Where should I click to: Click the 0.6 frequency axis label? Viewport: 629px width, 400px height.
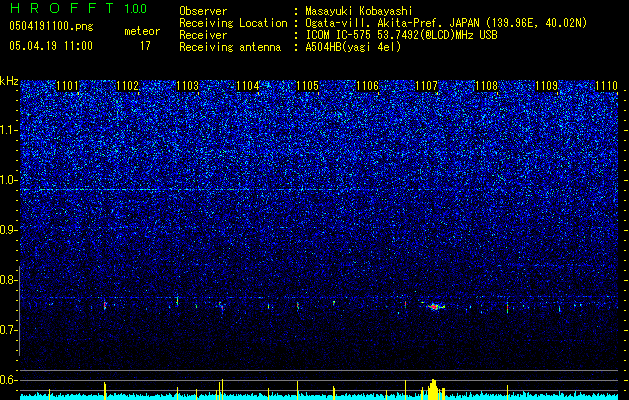9,380
